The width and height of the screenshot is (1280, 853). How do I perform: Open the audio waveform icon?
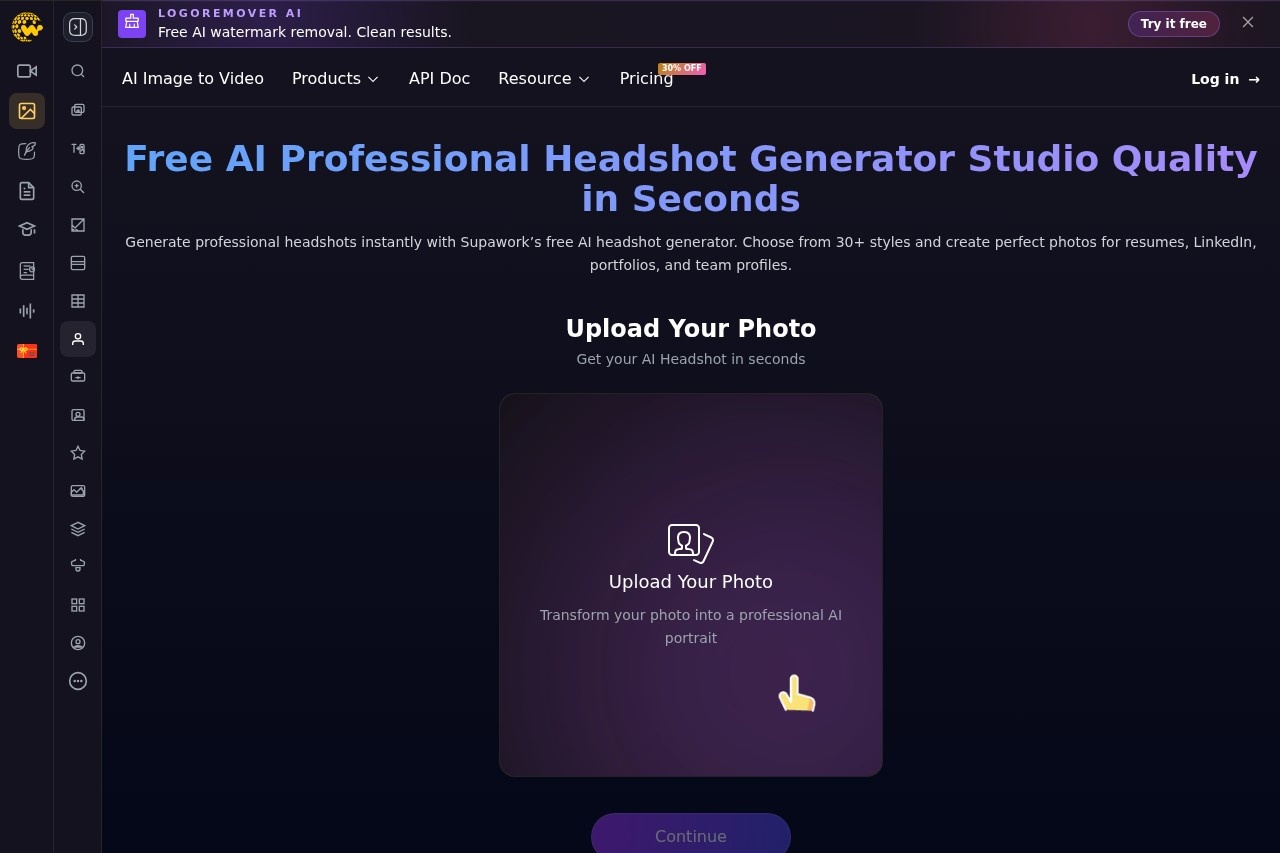click(27, 311)
